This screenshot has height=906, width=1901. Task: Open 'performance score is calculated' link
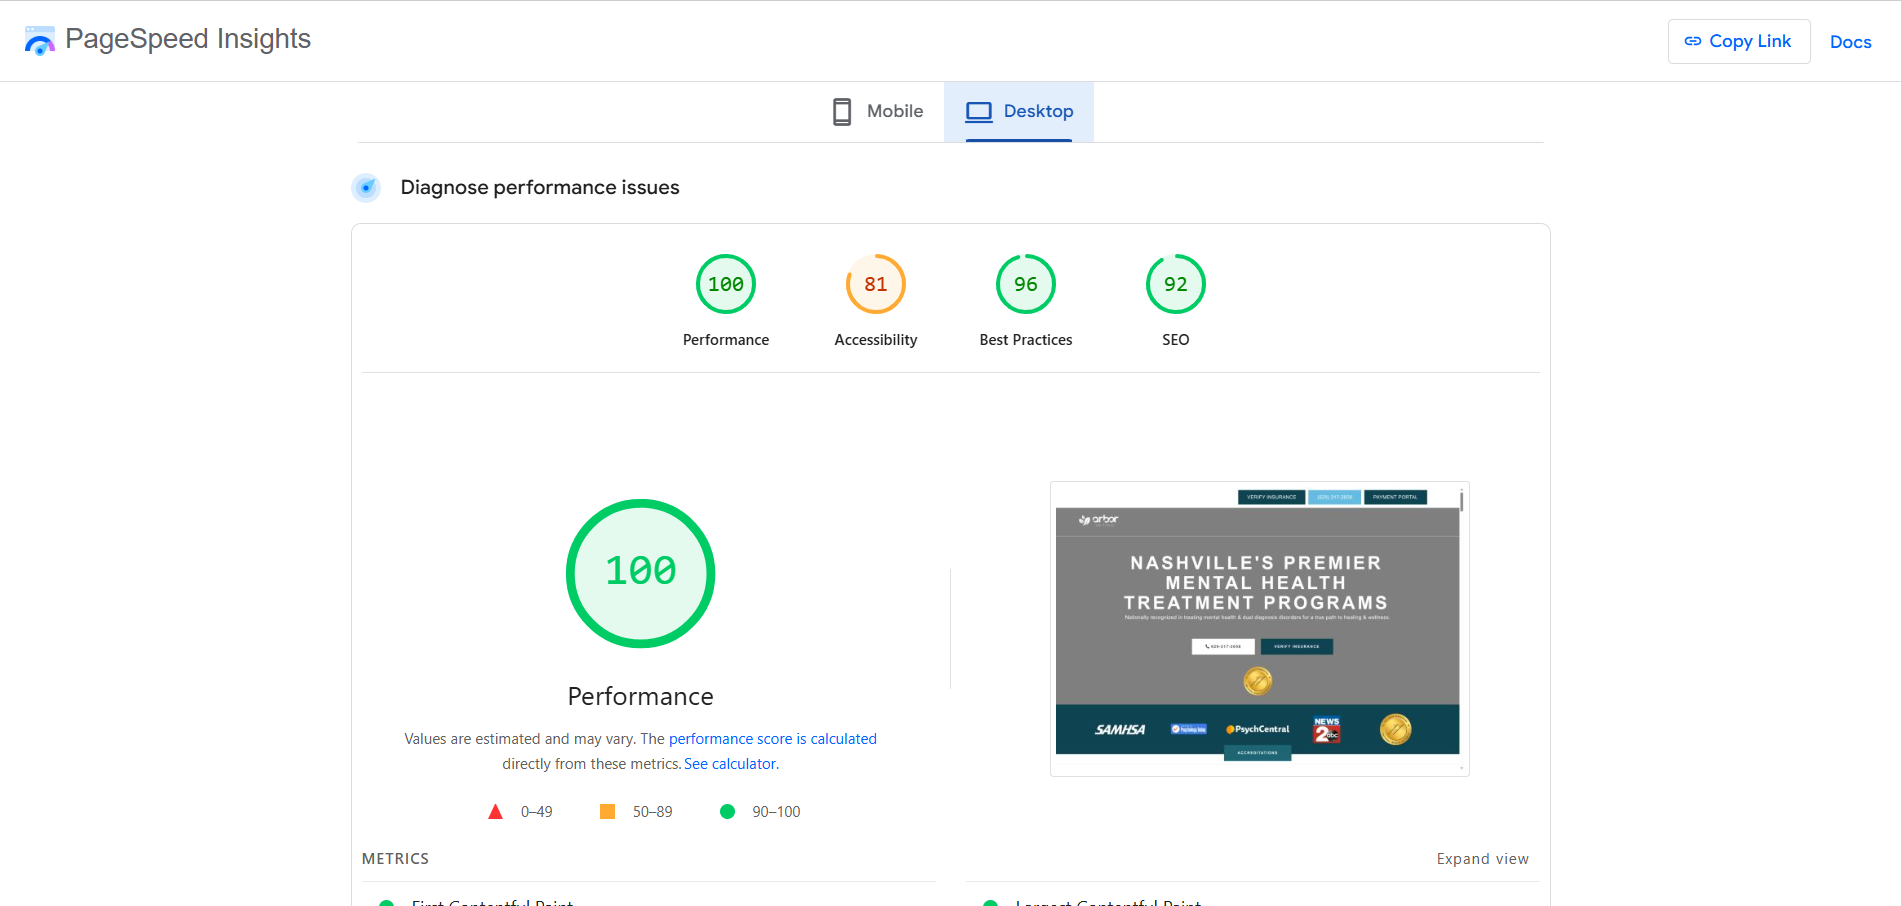772,739
